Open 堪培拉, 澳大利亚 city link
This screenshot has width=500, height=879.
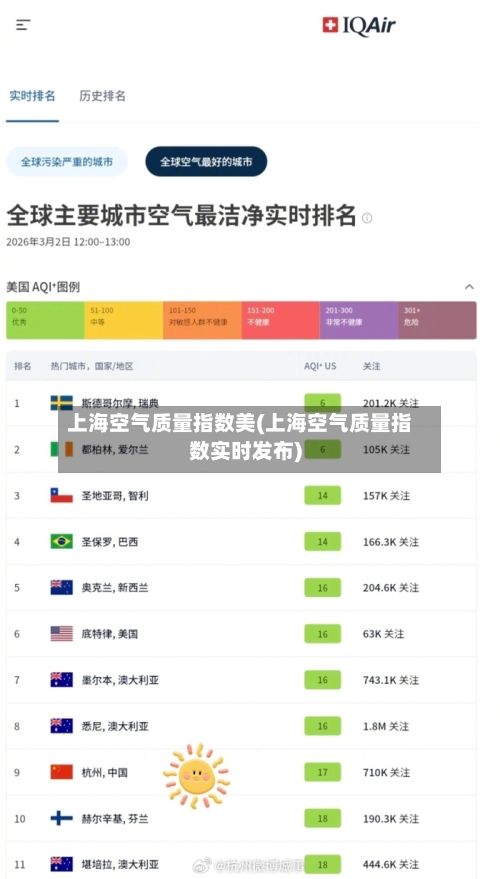pos(120,864)
